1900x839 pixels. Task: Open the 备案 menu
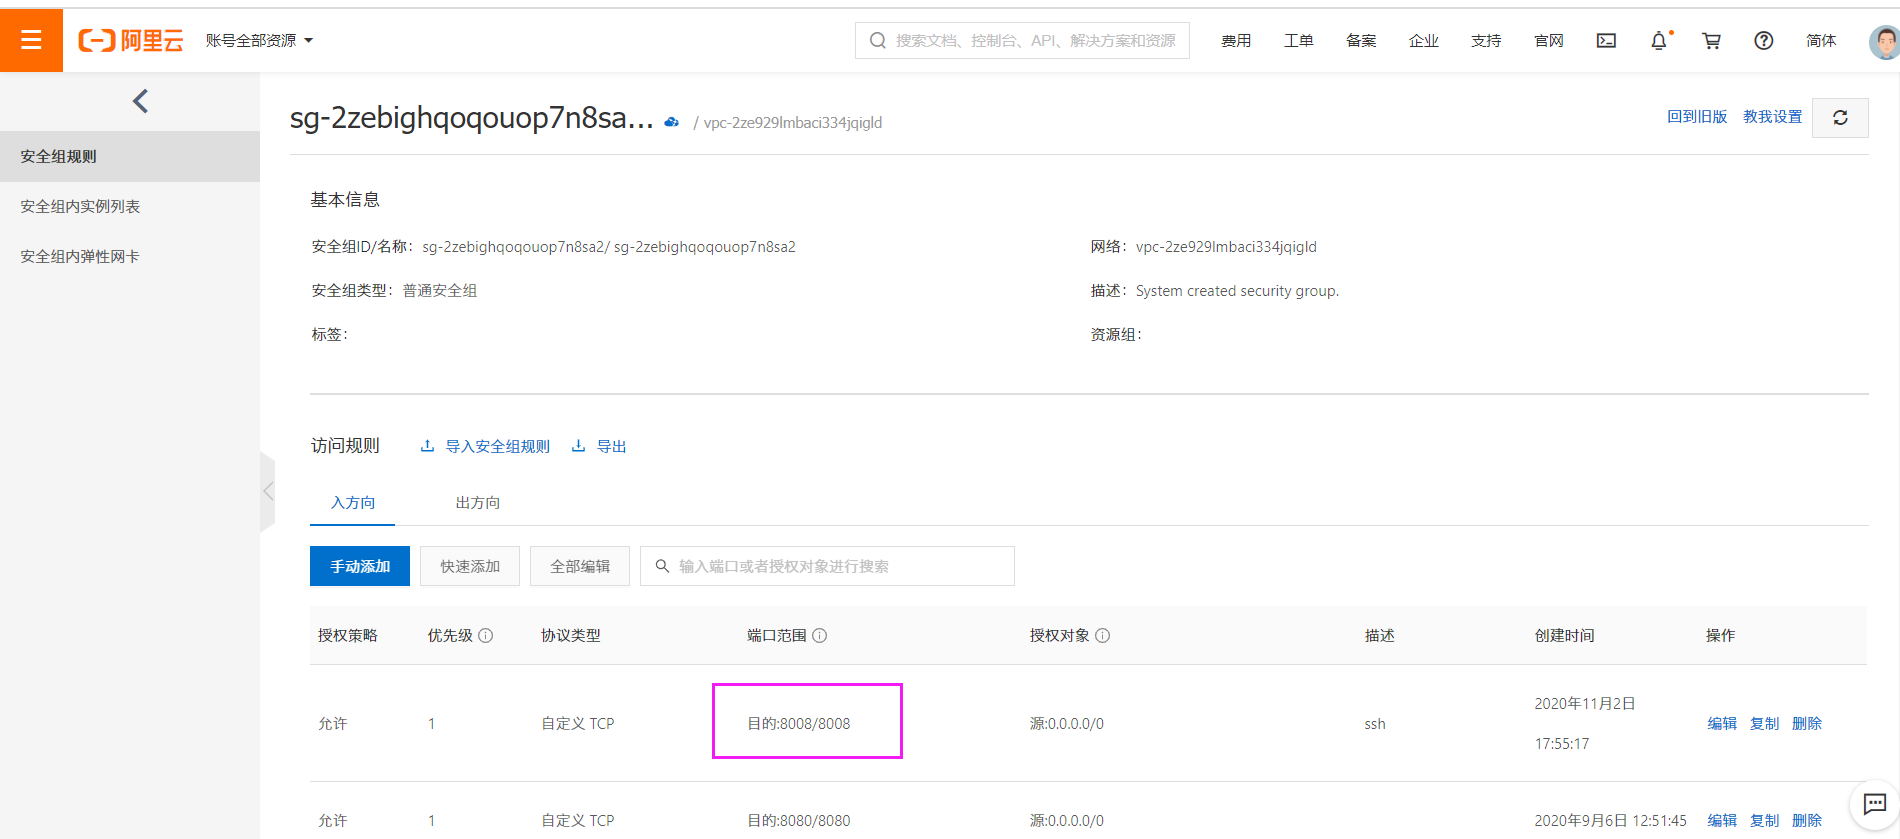(1361, 41)
